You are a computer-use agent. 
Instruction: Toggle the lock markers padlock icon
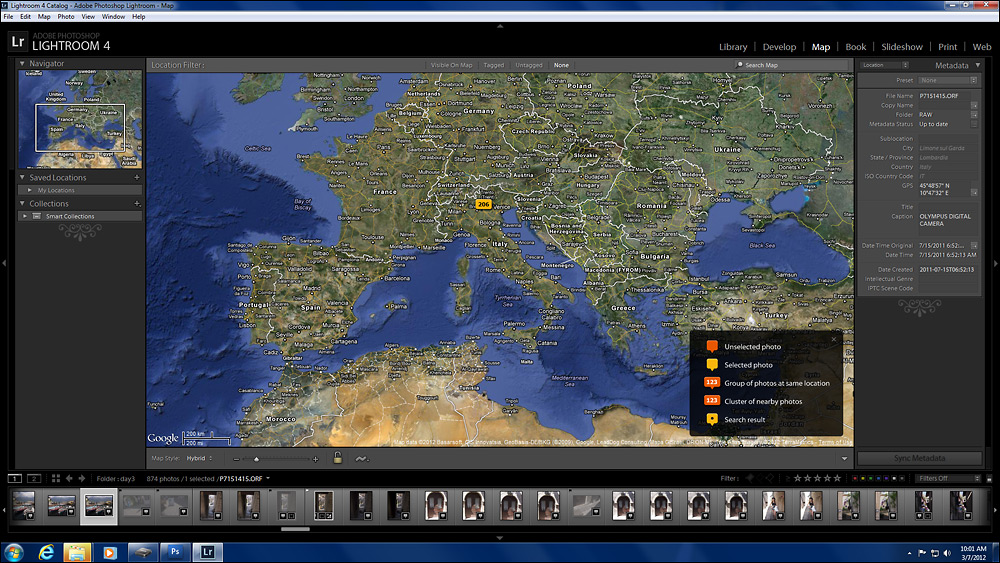point(337,458)
